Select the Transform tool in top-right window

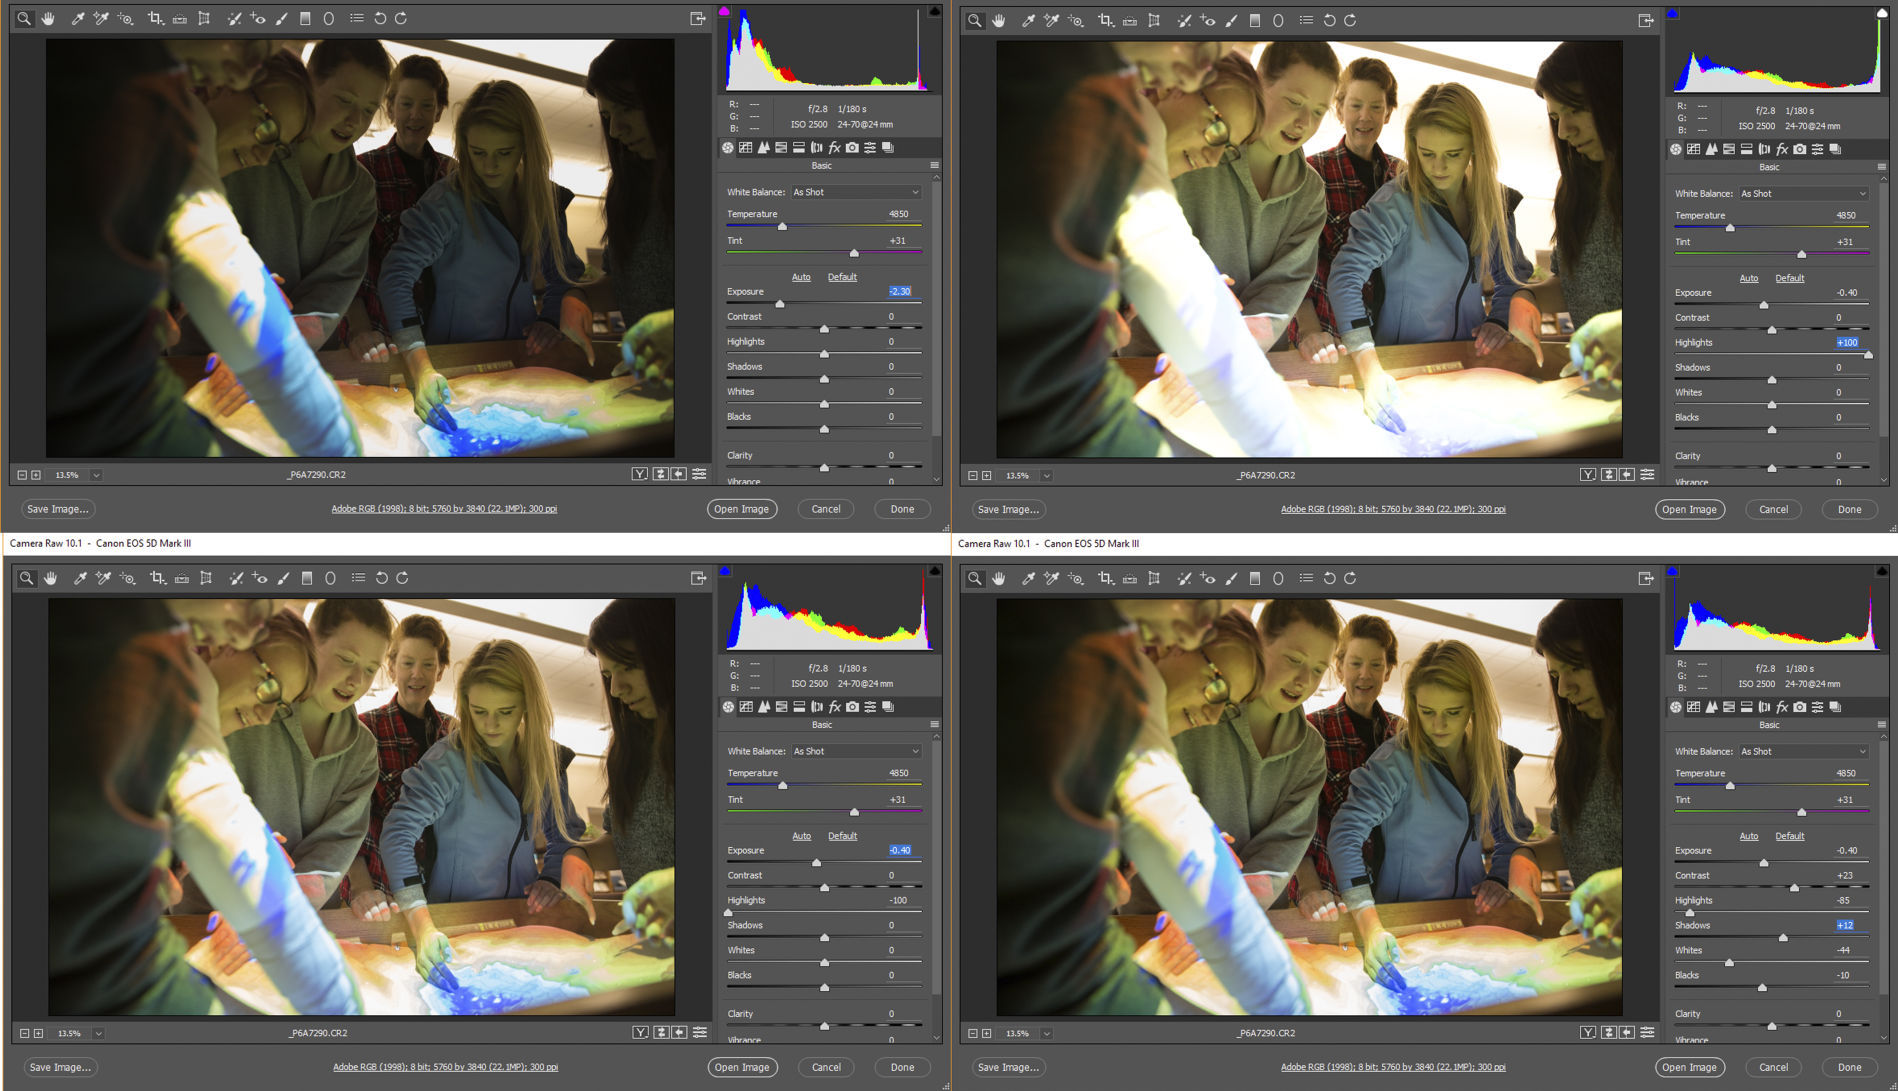tap(1154, 20)
